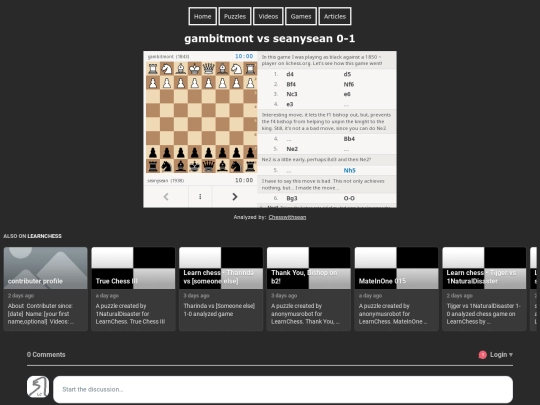Click the Start the discussion input field
The width and height of the screenshot is (540, 405).
[x=283, y=390]
